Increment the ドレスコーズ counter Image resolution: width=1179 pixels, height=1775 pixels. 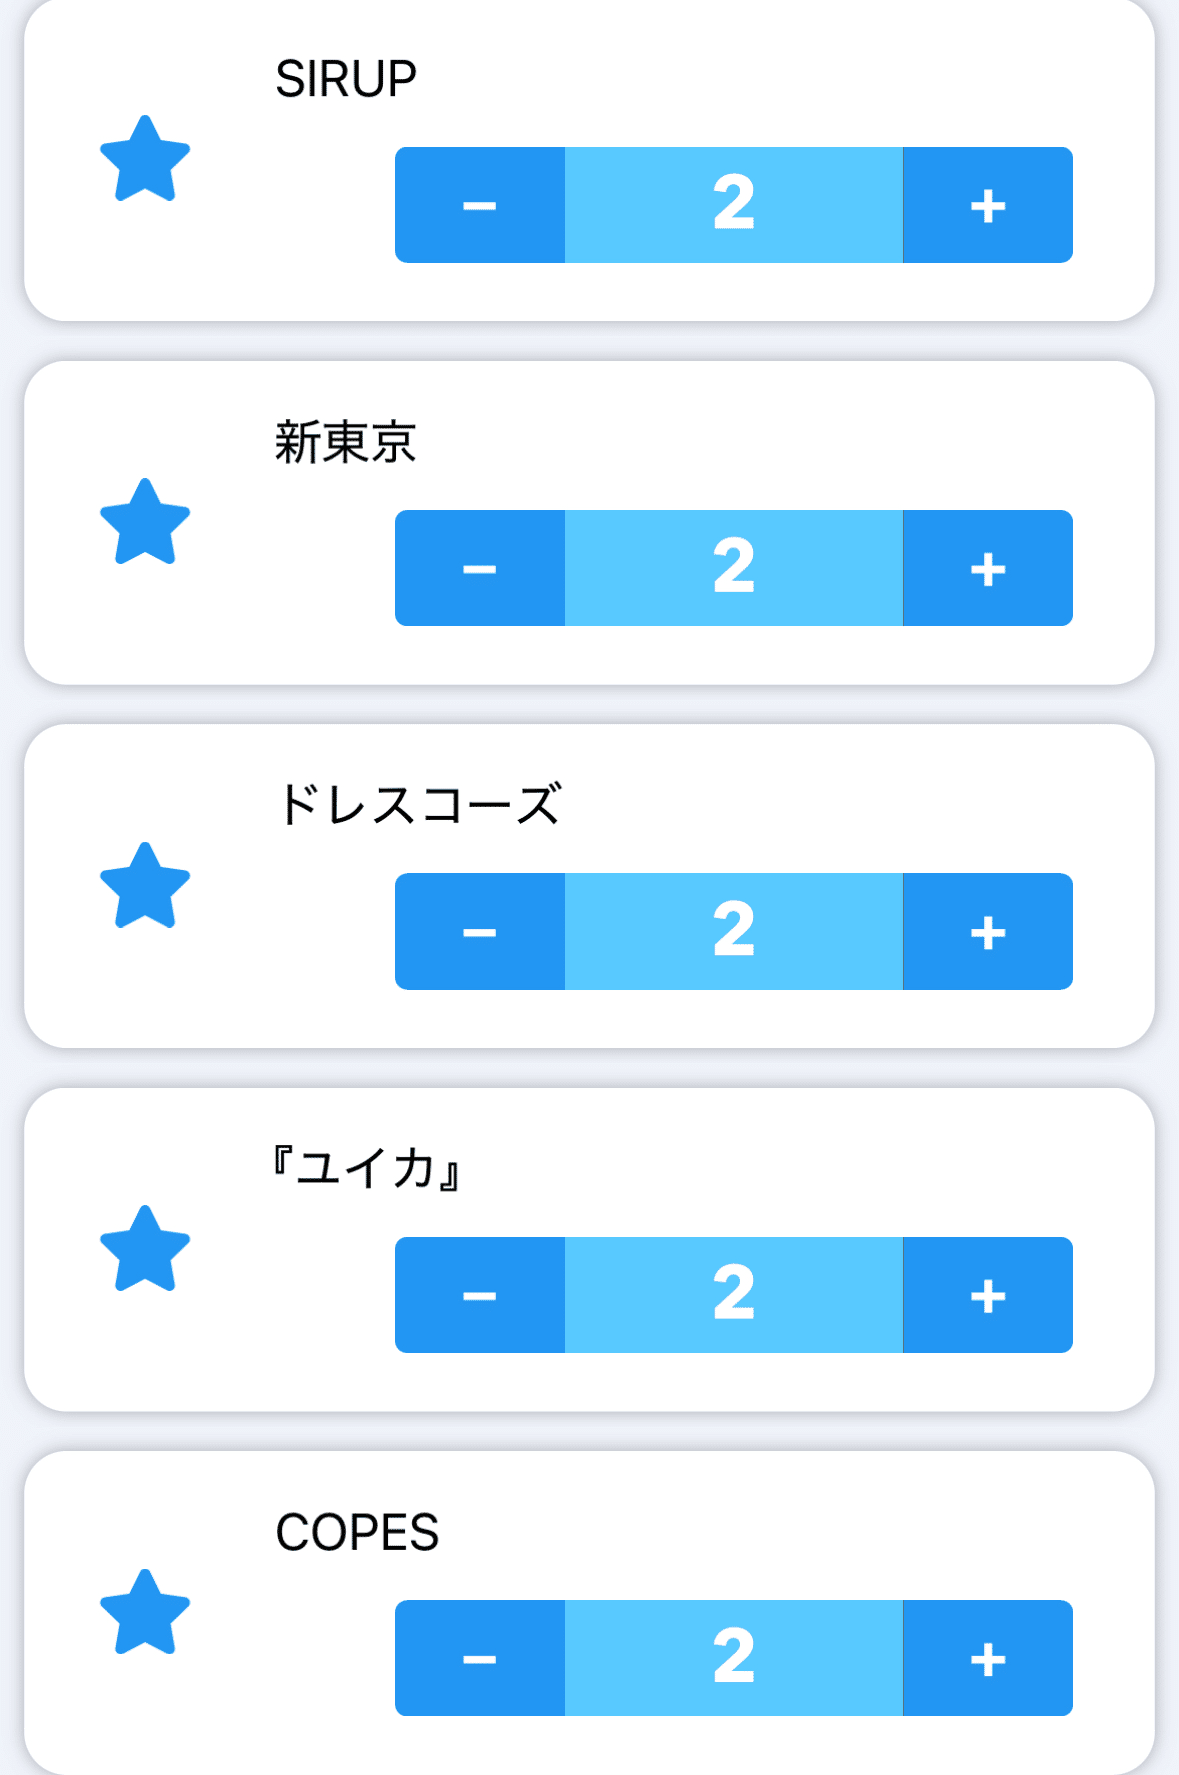coord(988,932)
